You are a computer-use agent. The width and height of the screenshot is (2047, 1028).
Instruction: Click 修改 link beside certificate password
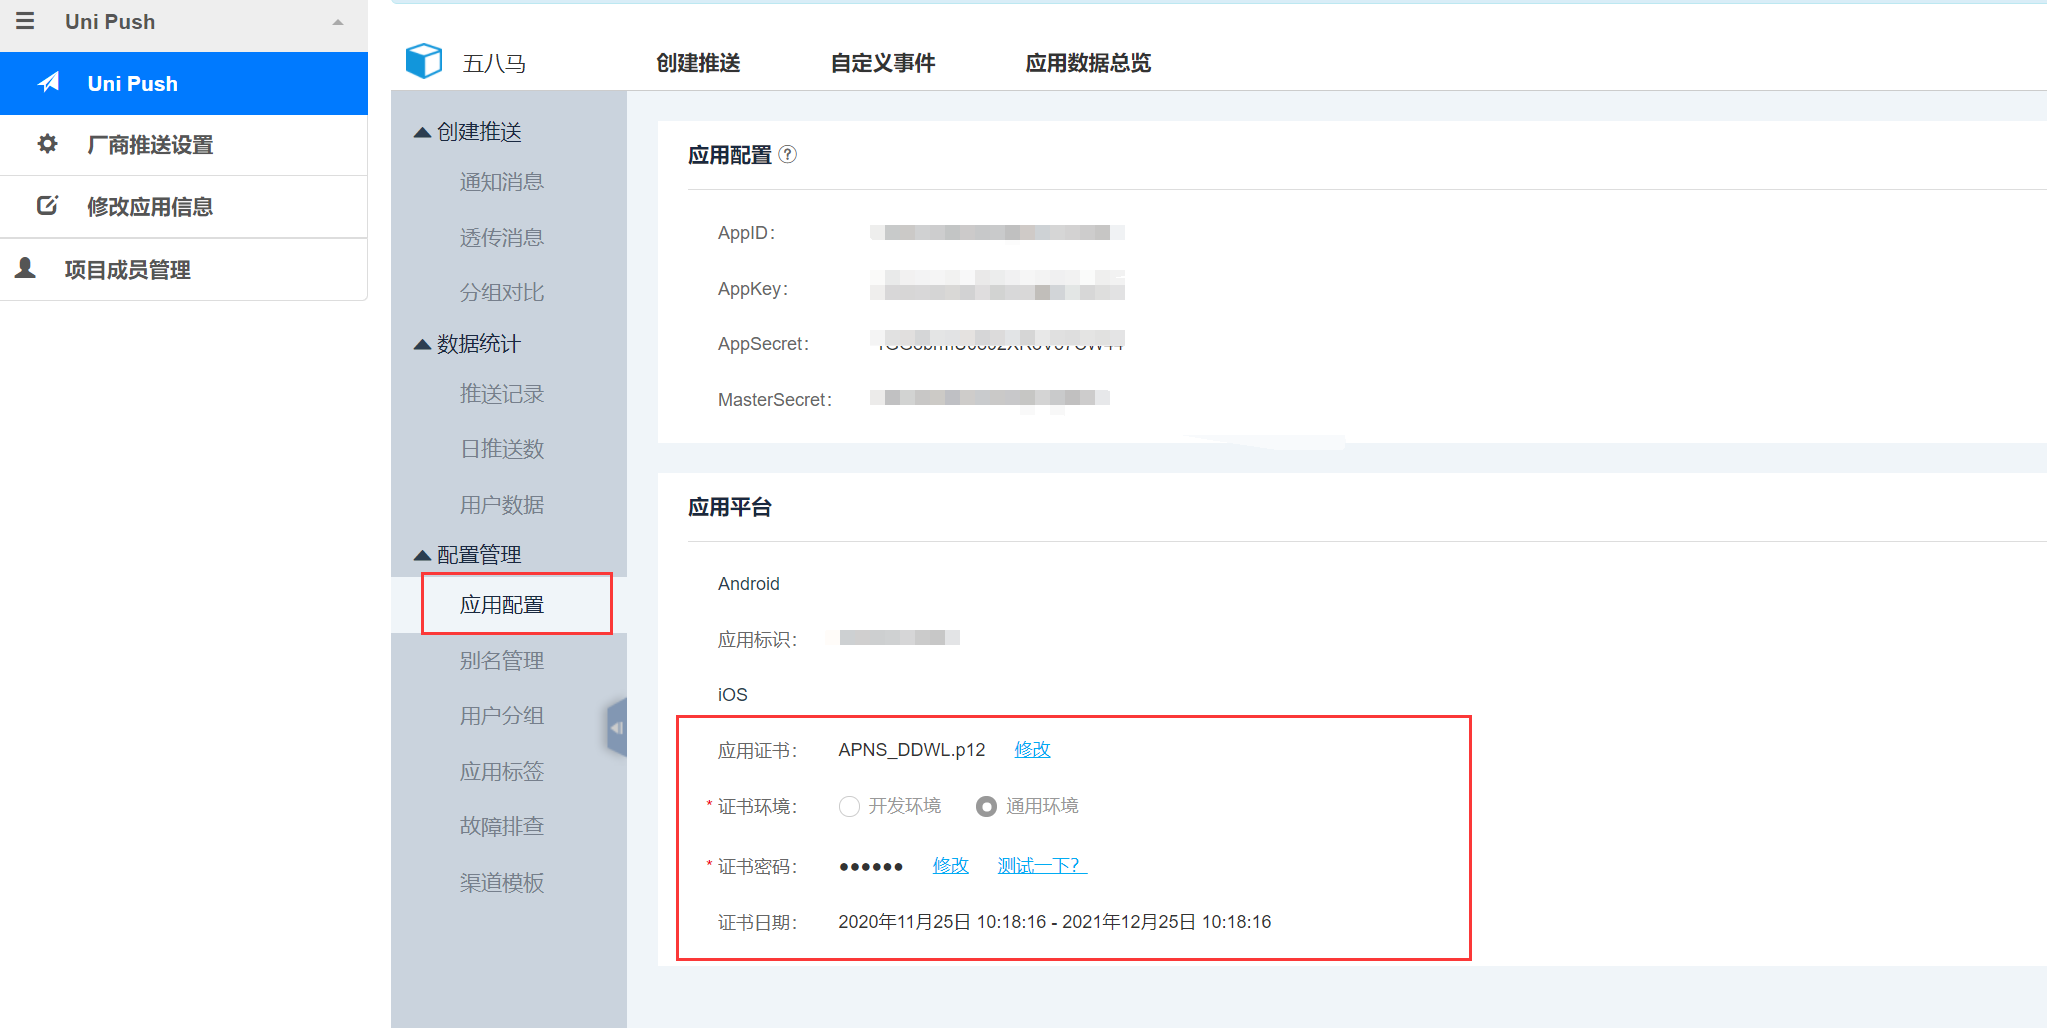click(x=950, y=866)
